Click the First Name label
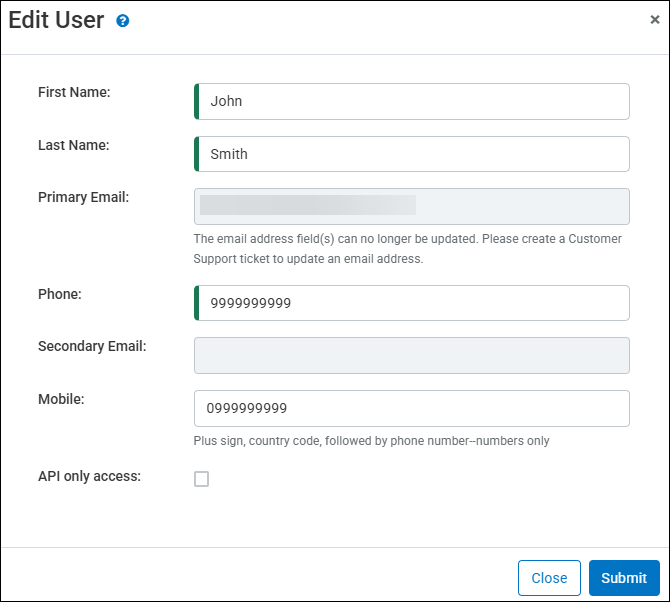The width and height of the screenshot is (670, 602). [74, 92]
